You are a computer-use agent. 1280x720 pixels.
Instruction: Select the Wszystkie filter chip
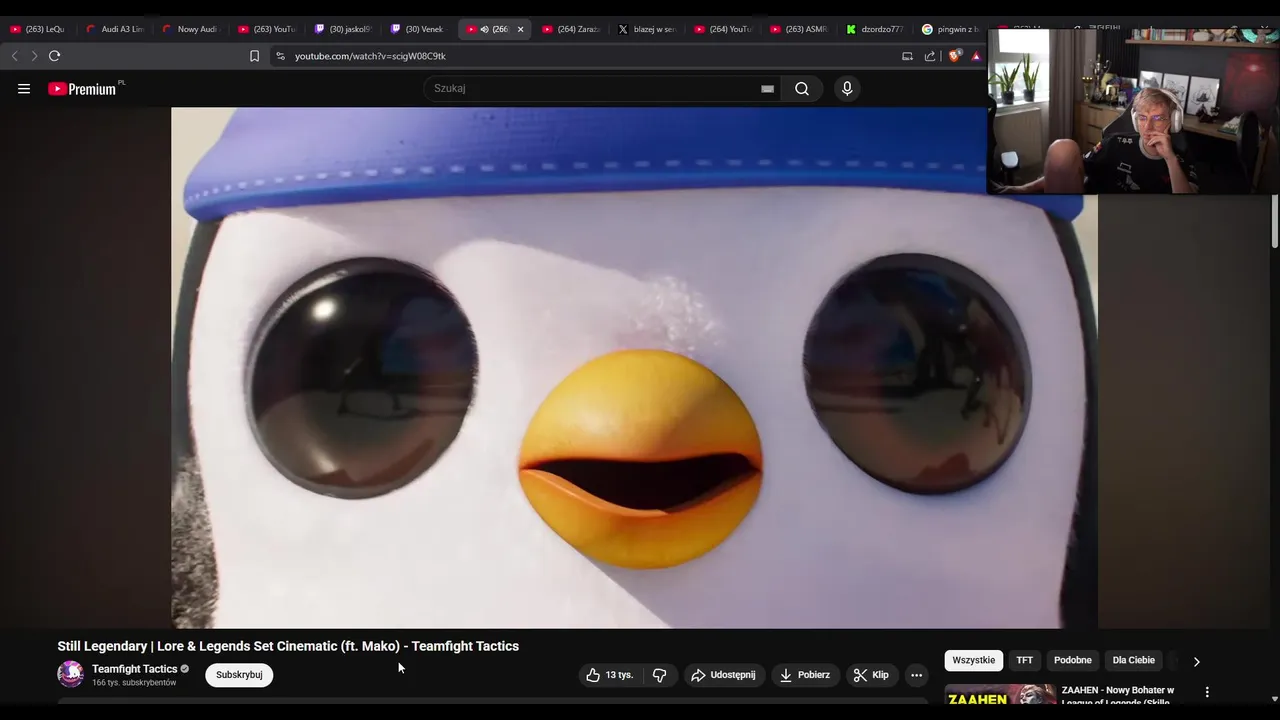(x=974, y=661)
